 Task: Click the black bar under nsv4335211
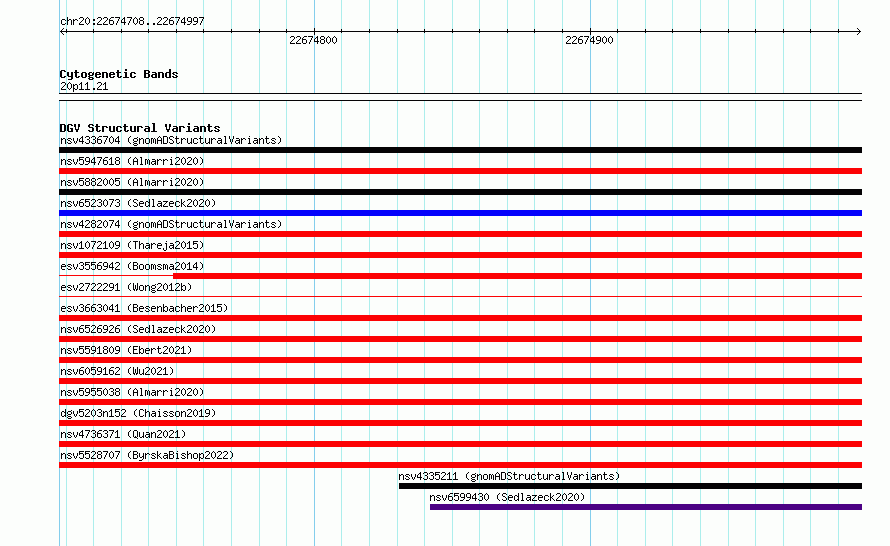[x=631, y=486]
